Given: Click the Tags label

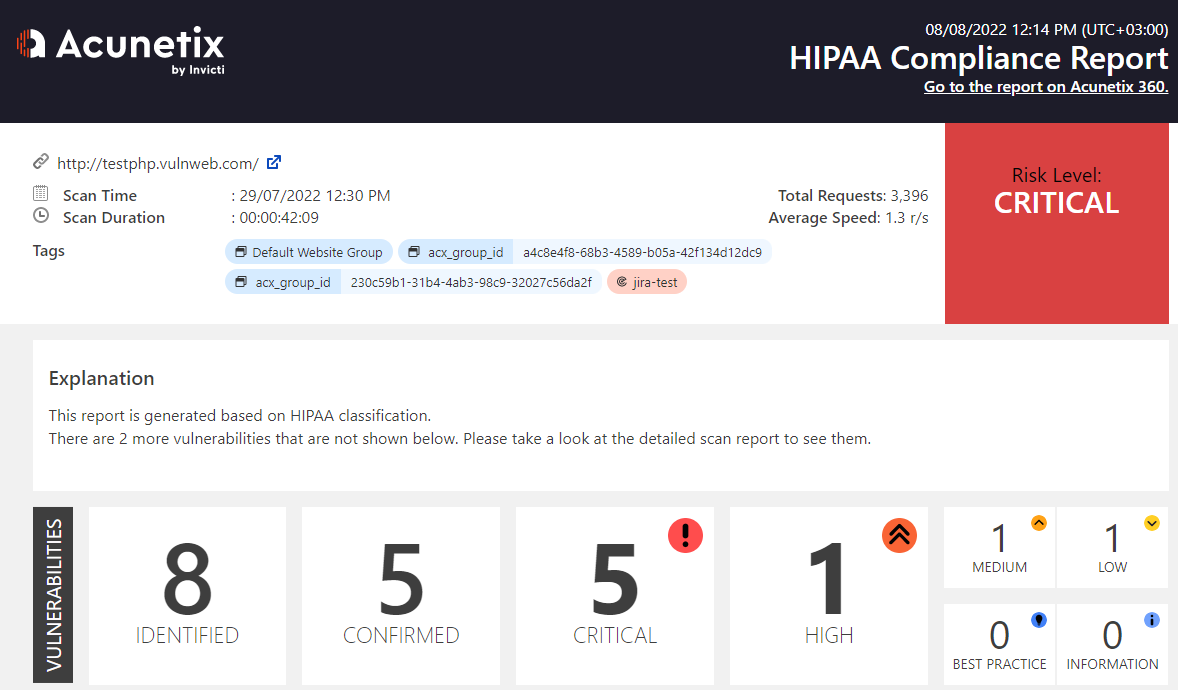Looking at the screenshot, I should point(49,251).
